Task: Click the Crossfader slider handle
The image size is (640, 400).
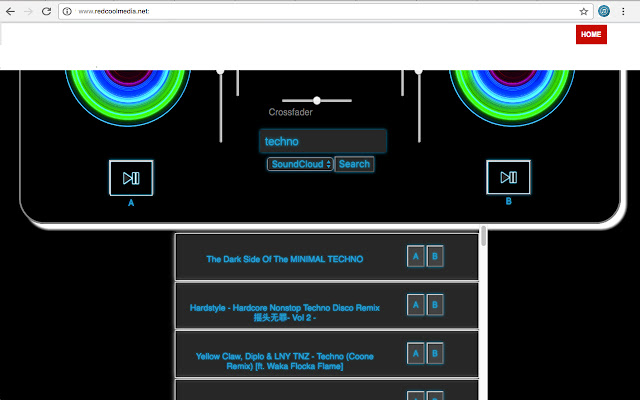Action: click(317, 100)
